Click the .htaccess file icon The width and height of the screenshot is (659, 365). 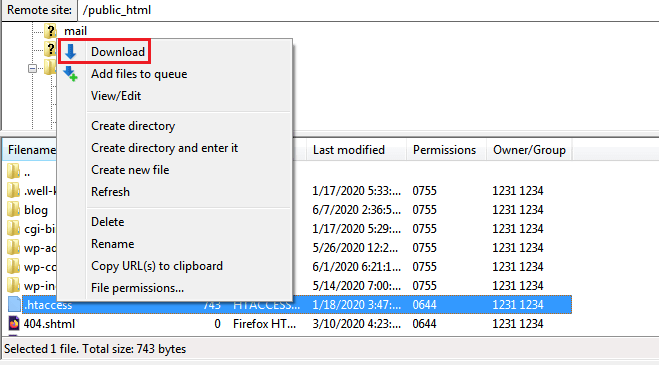point(14,304)
